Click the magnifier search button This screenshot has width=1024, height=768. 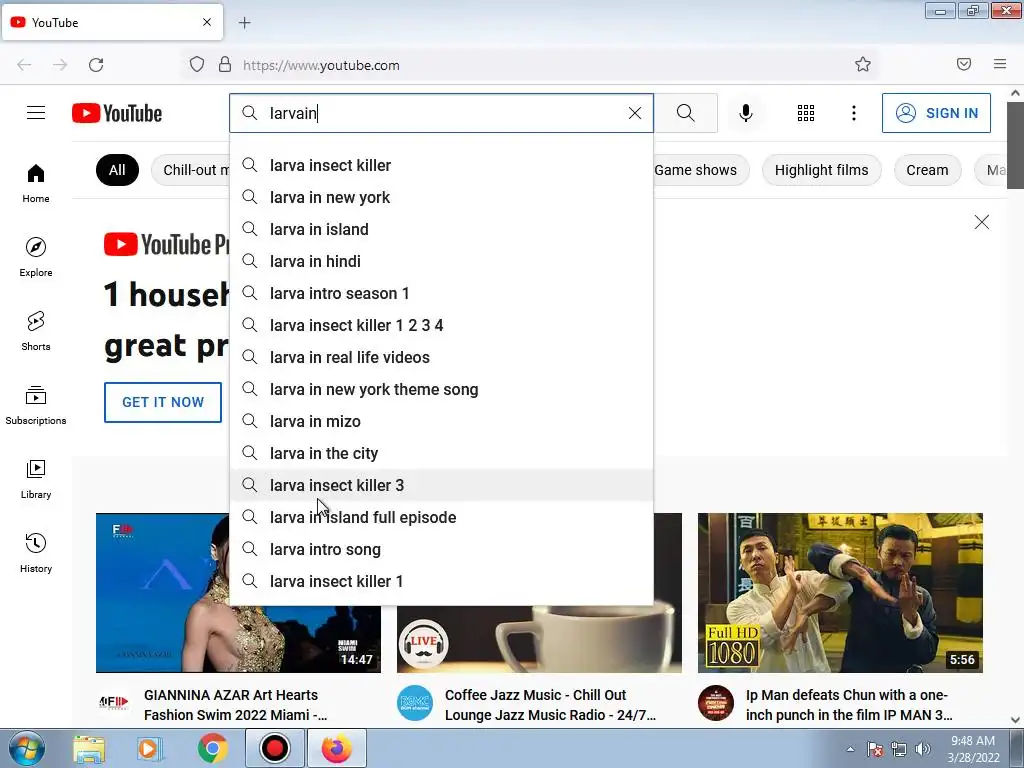pyautogui.click(x=686, y=113)
